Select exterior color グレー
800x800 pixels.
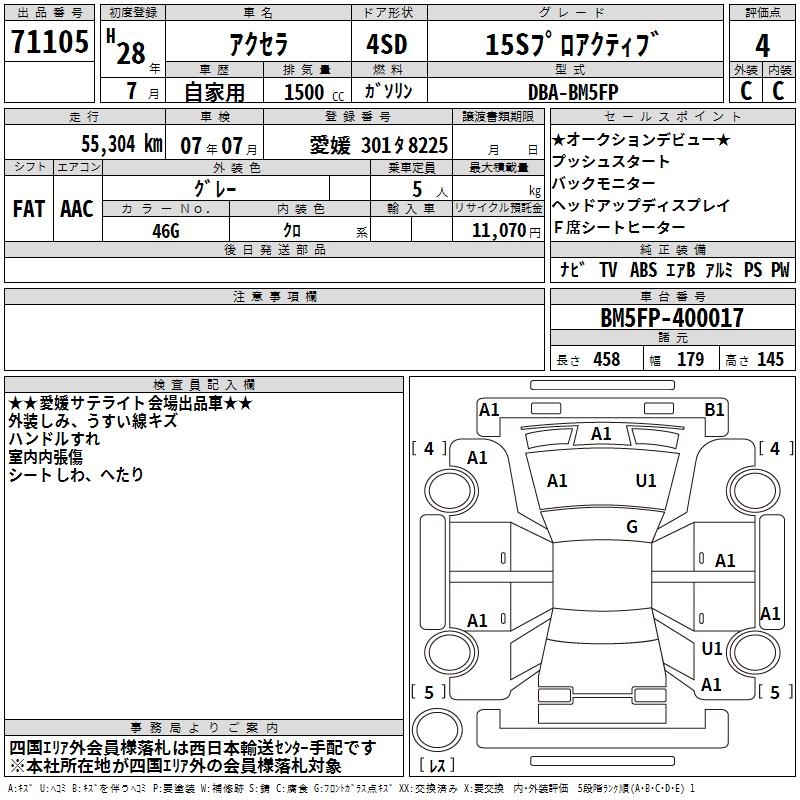215,189
